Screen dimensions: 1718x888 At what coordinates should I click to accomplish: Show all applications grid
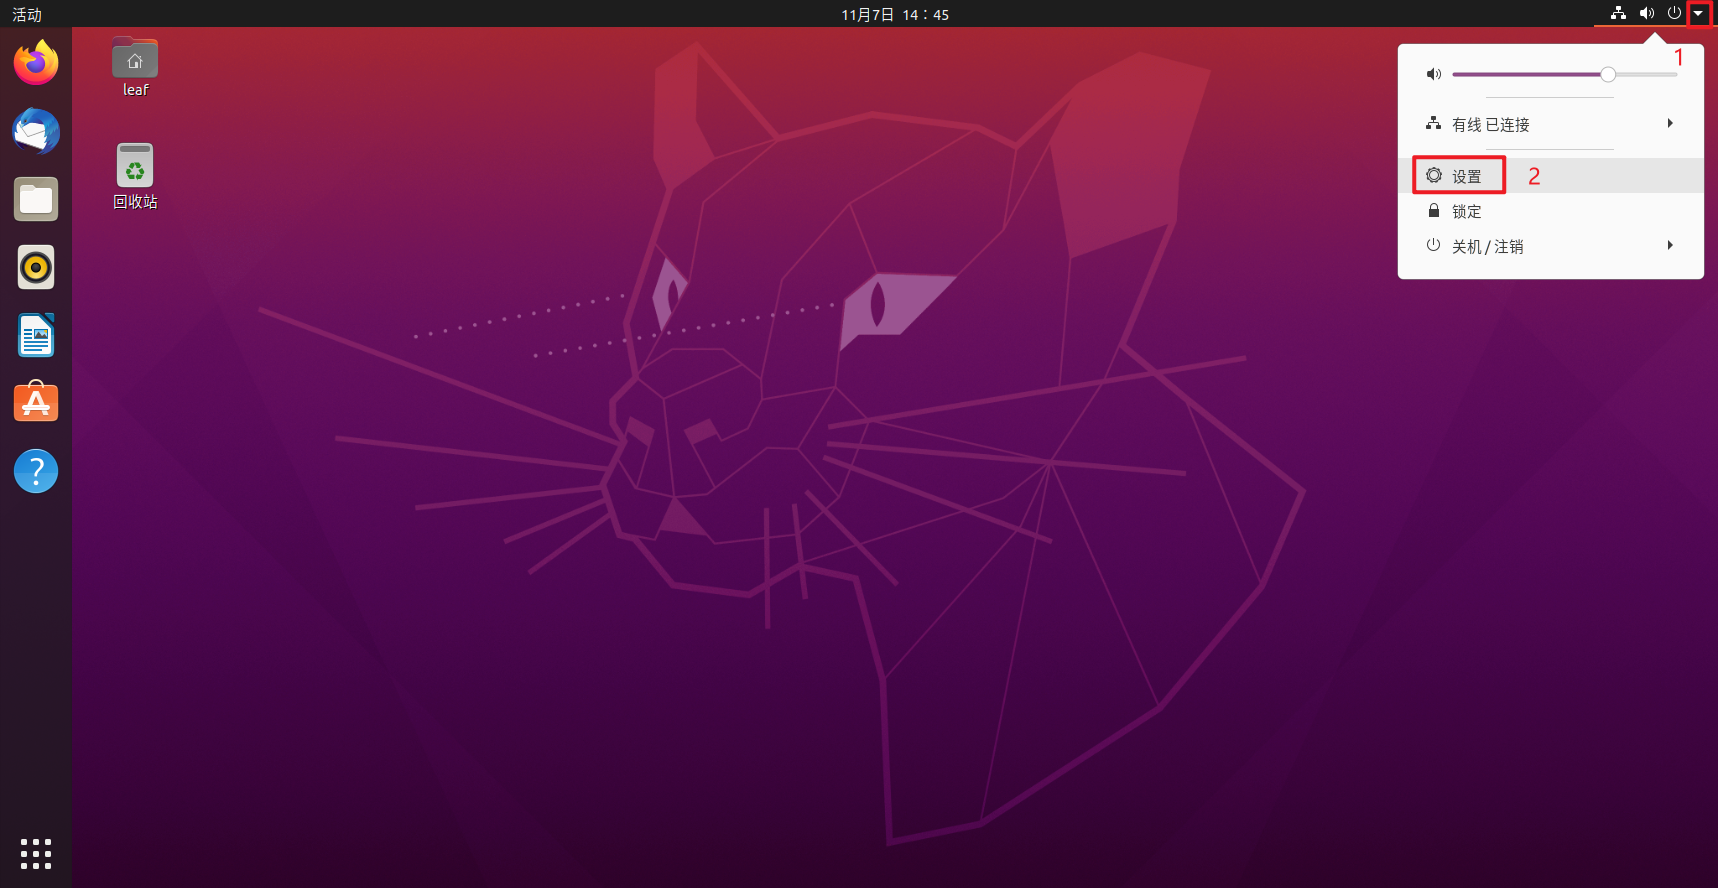click(x=36, y=853)
